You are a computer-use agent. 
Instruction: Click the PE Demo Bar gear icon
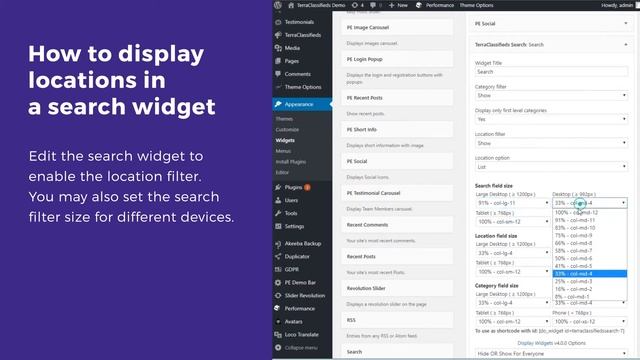pyautogui.click(x=278, y=283)
